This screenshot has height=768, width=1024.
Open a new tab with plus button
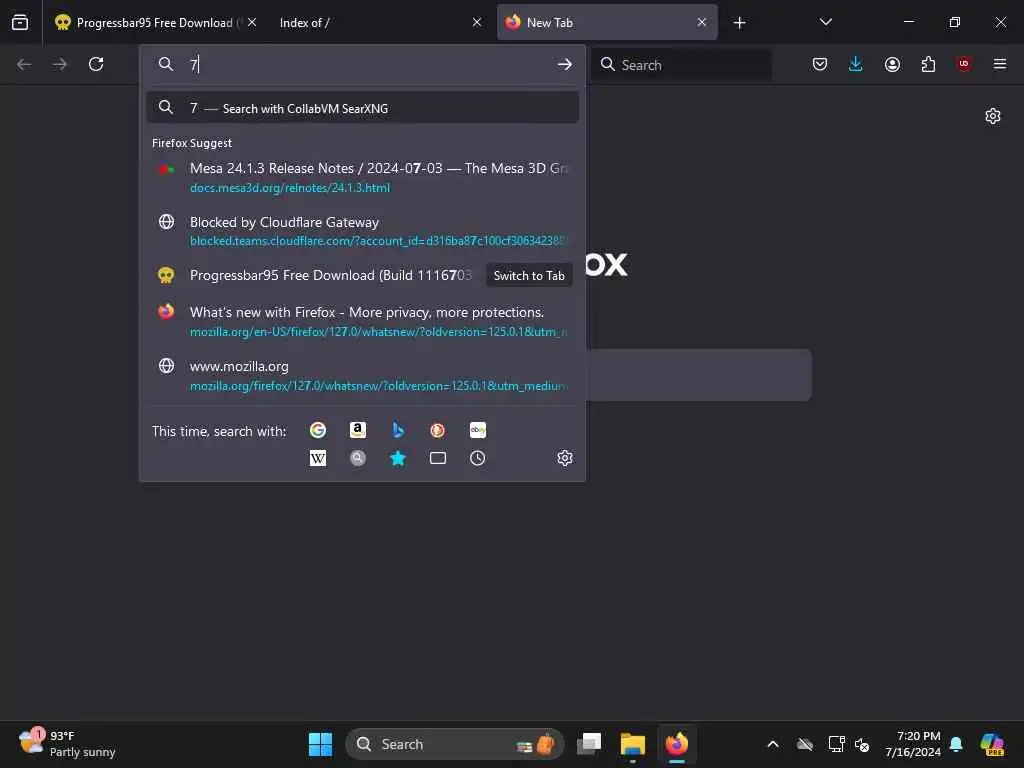point(739,23)
